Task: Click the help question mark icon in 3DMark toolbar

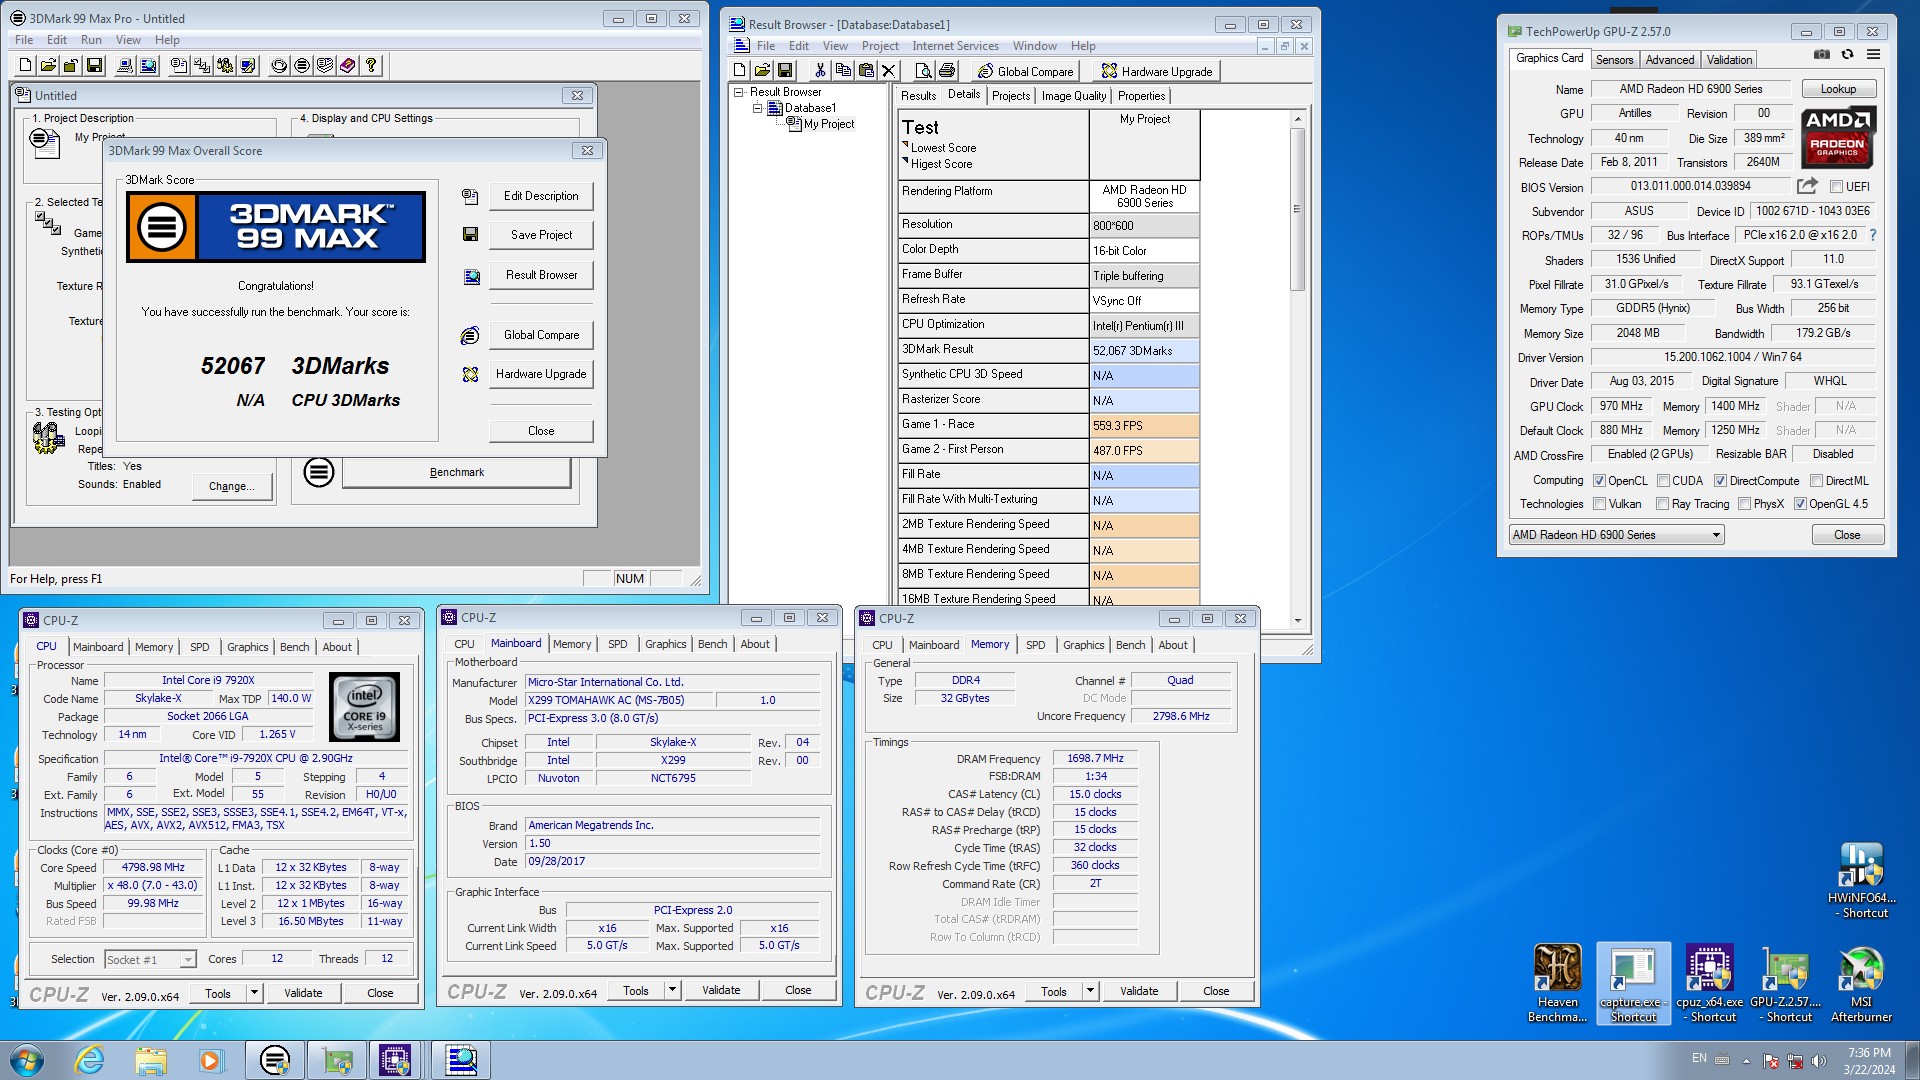Action: point(371,66)
